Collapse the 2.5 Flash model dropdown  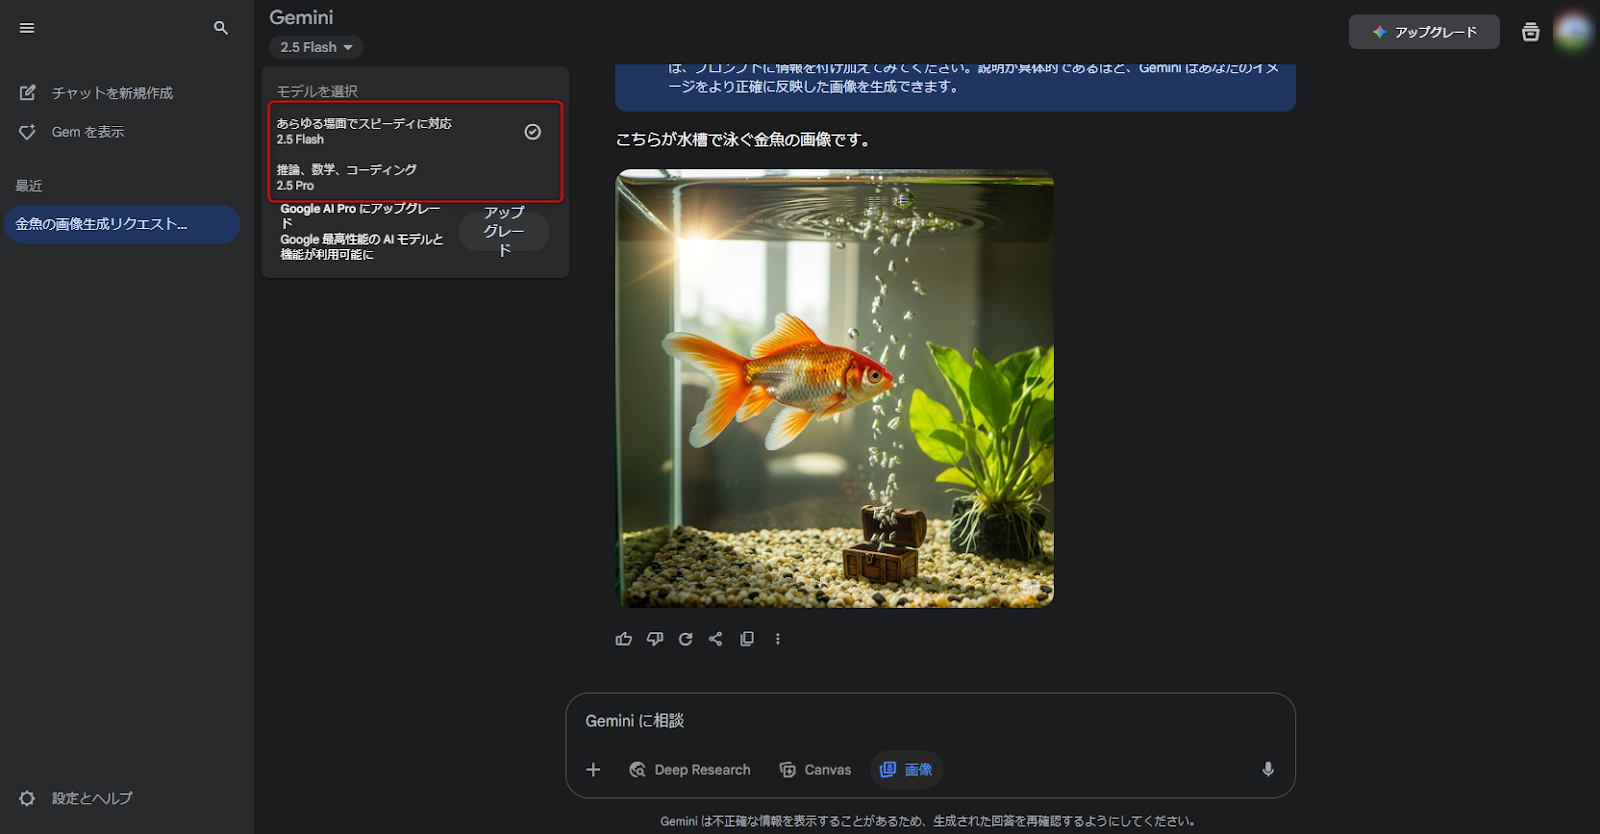tap(316, 47)
